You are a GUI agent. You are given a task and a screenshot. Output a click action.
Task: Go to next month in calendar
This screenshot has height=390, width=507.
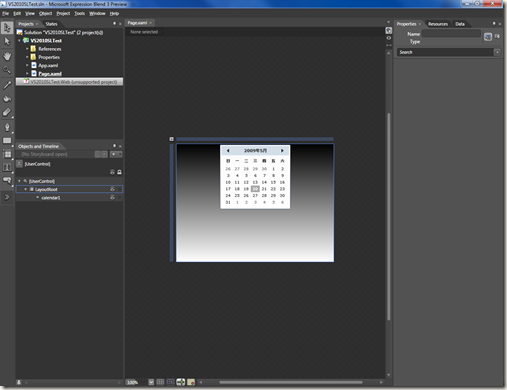pos(282,151)
